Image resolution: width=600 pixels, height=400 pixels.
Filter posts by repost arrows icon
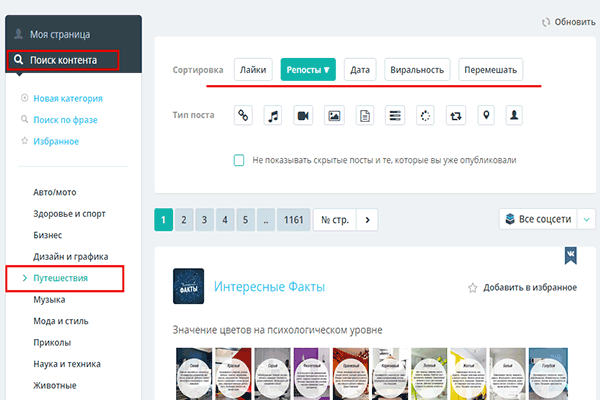pyautogui.click(x=456, y=115)
